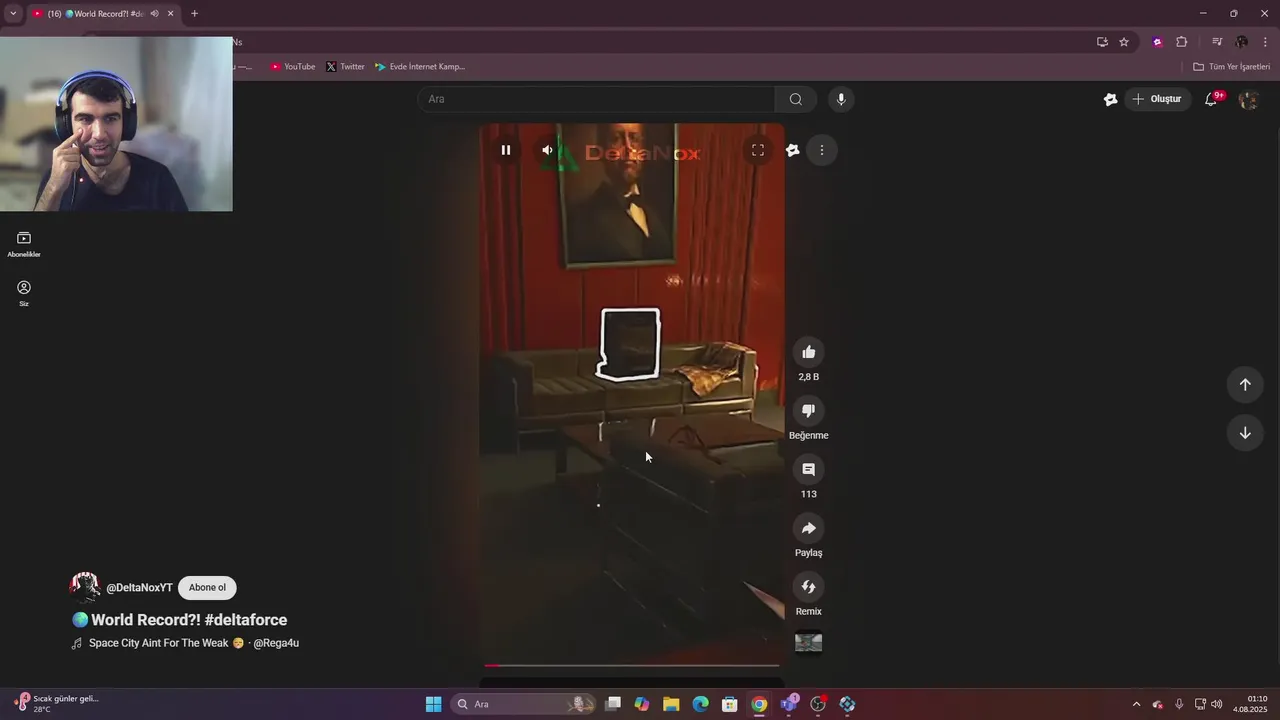The height and width of the screenshot is (720, 1280).
Task: Open the star icon left of Oluştur
Action: click(1110, 99)
